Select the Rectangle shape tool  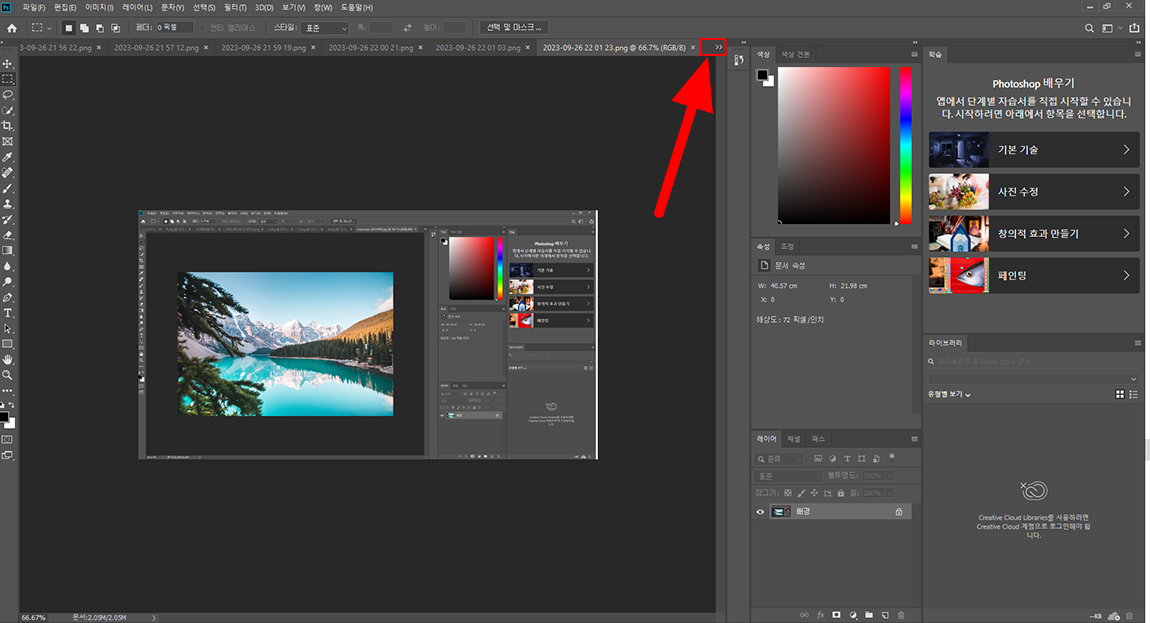(x=7, y=344)
